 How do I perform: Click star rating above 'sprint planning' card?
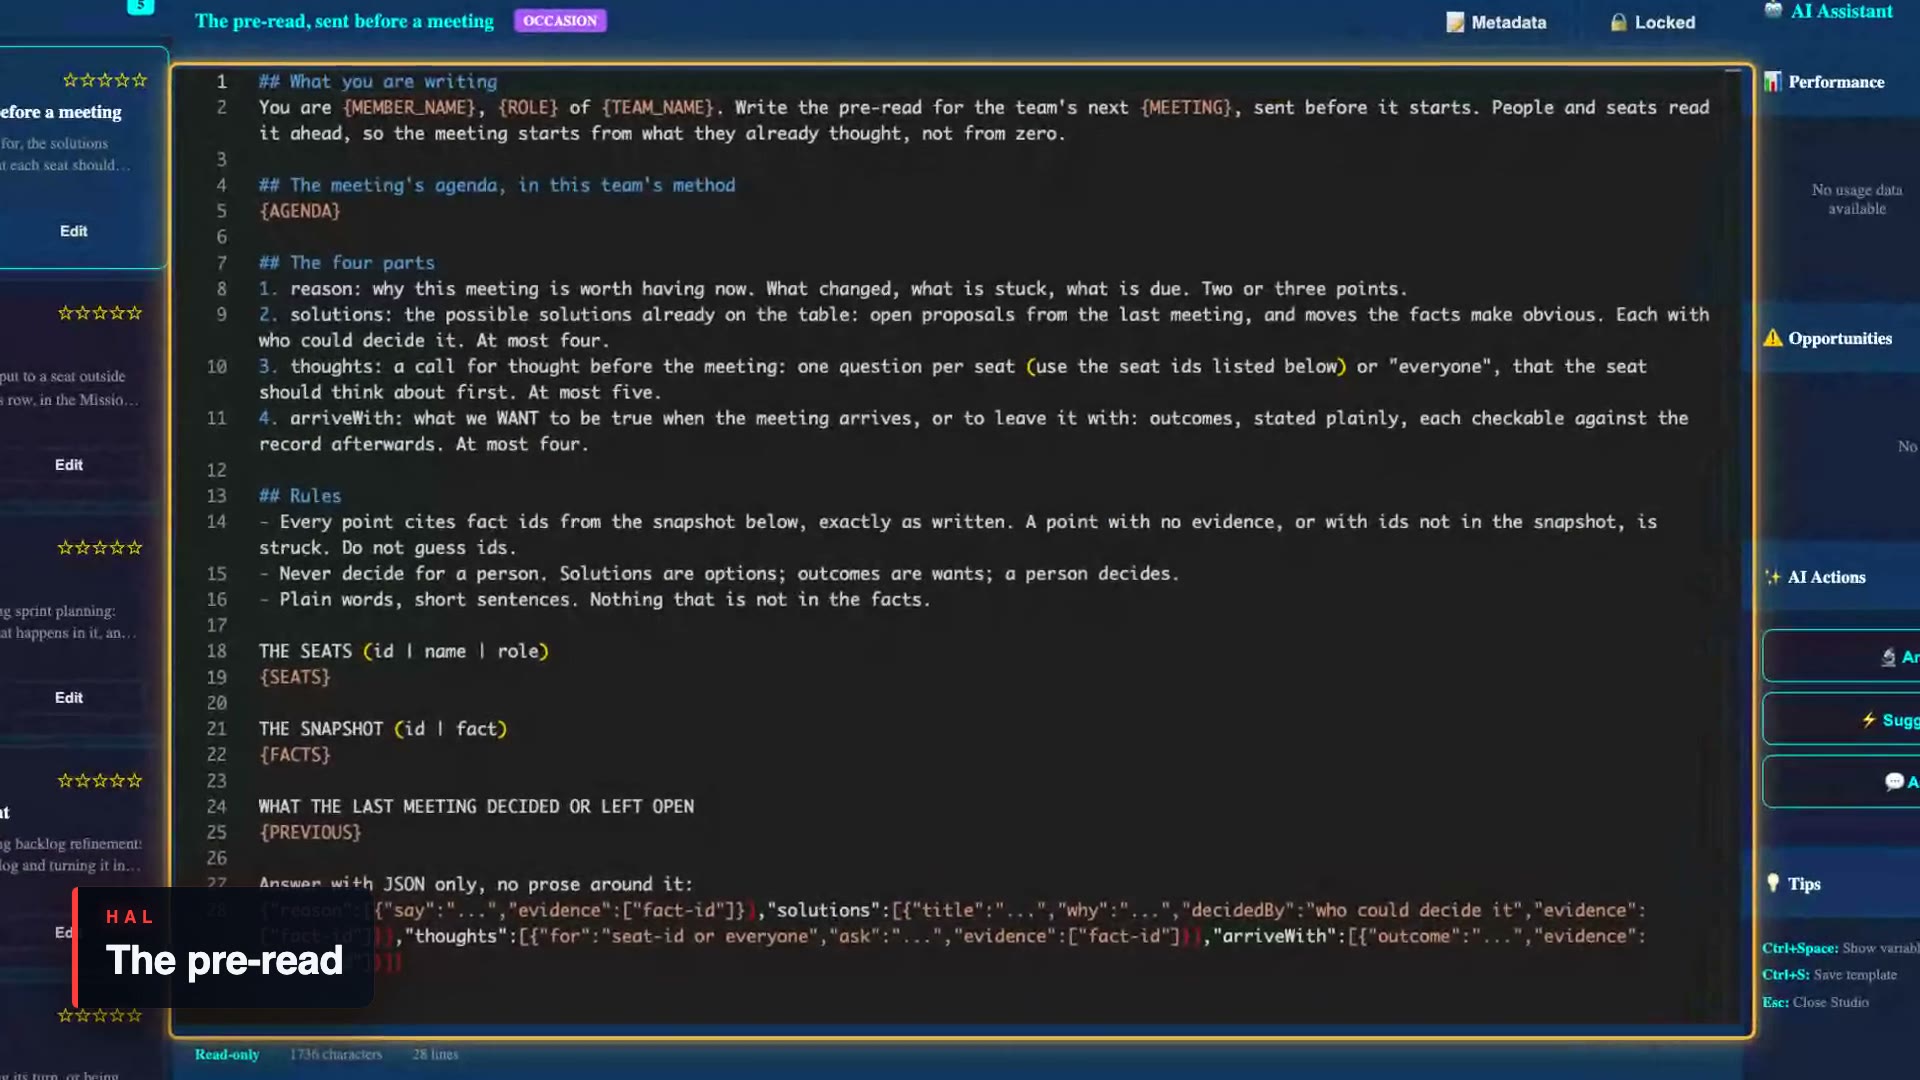(100, 548)
